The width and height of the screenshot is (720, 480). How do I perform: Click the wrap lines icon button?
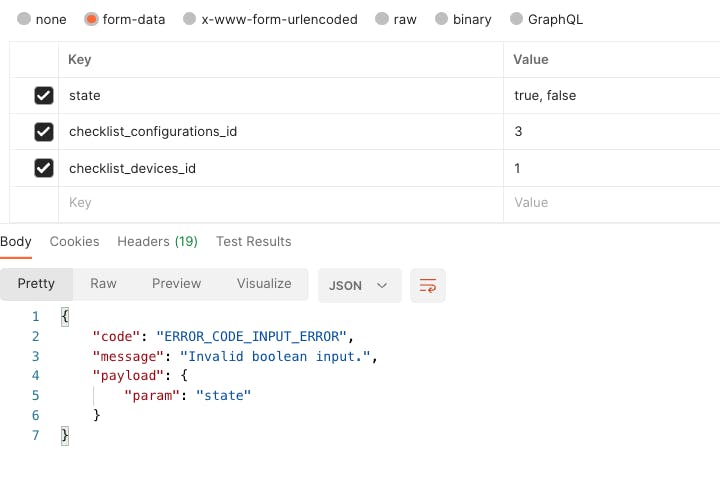pyautogui.click(x=428, y=285)
